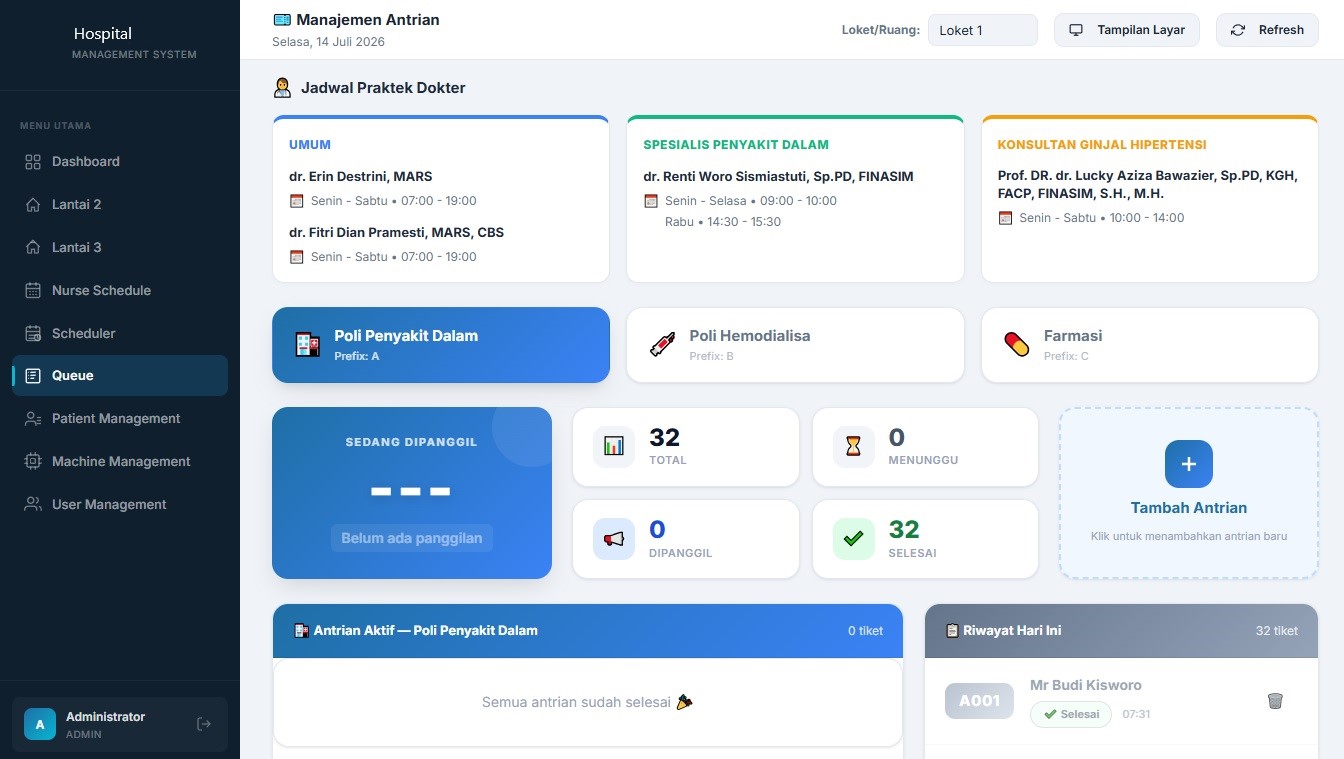The height and width of the screenshot is (759, 1344).
Task: Click the Nurse Schedule calendar icon
Action: point(33,291)
